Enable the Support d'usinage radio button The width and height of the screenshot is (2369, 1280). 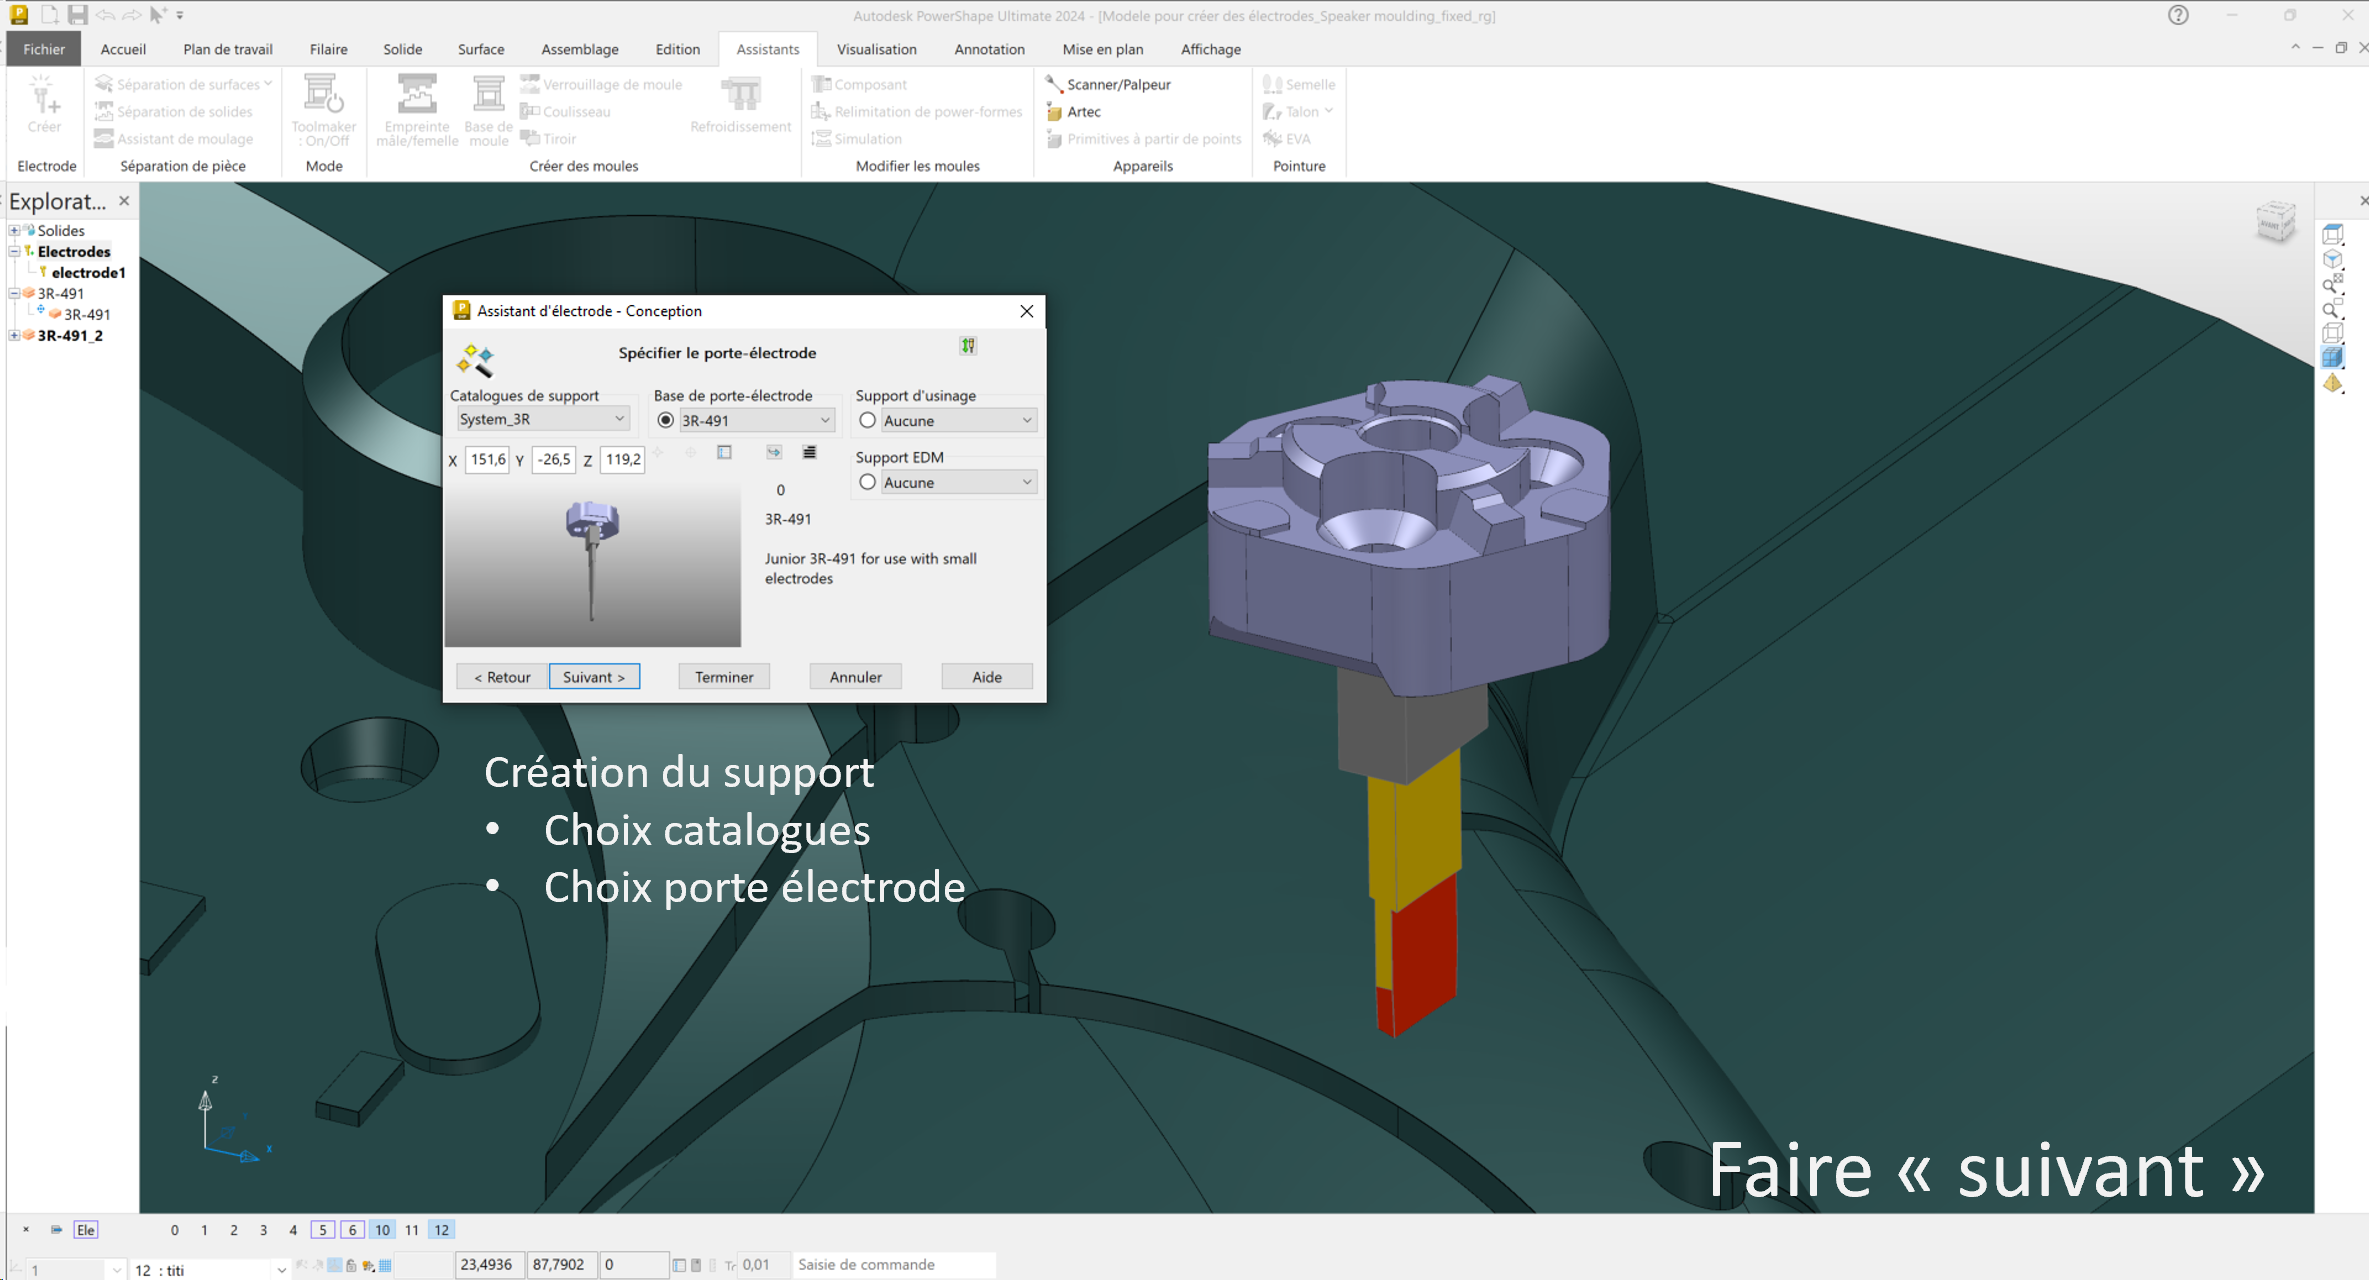coord(867,421)
